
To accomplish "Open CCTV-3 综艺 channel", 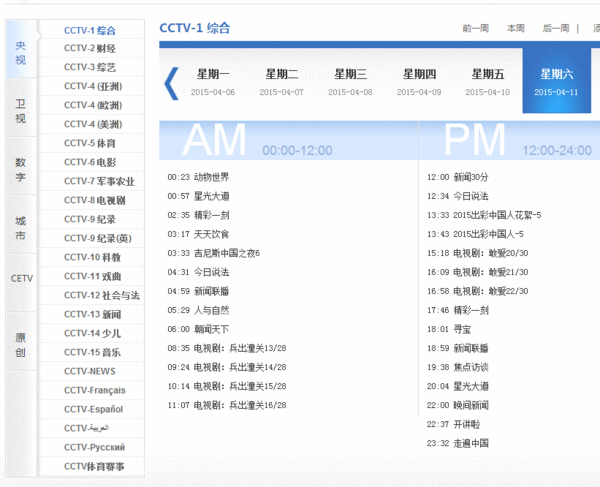I will coord(92,67).
